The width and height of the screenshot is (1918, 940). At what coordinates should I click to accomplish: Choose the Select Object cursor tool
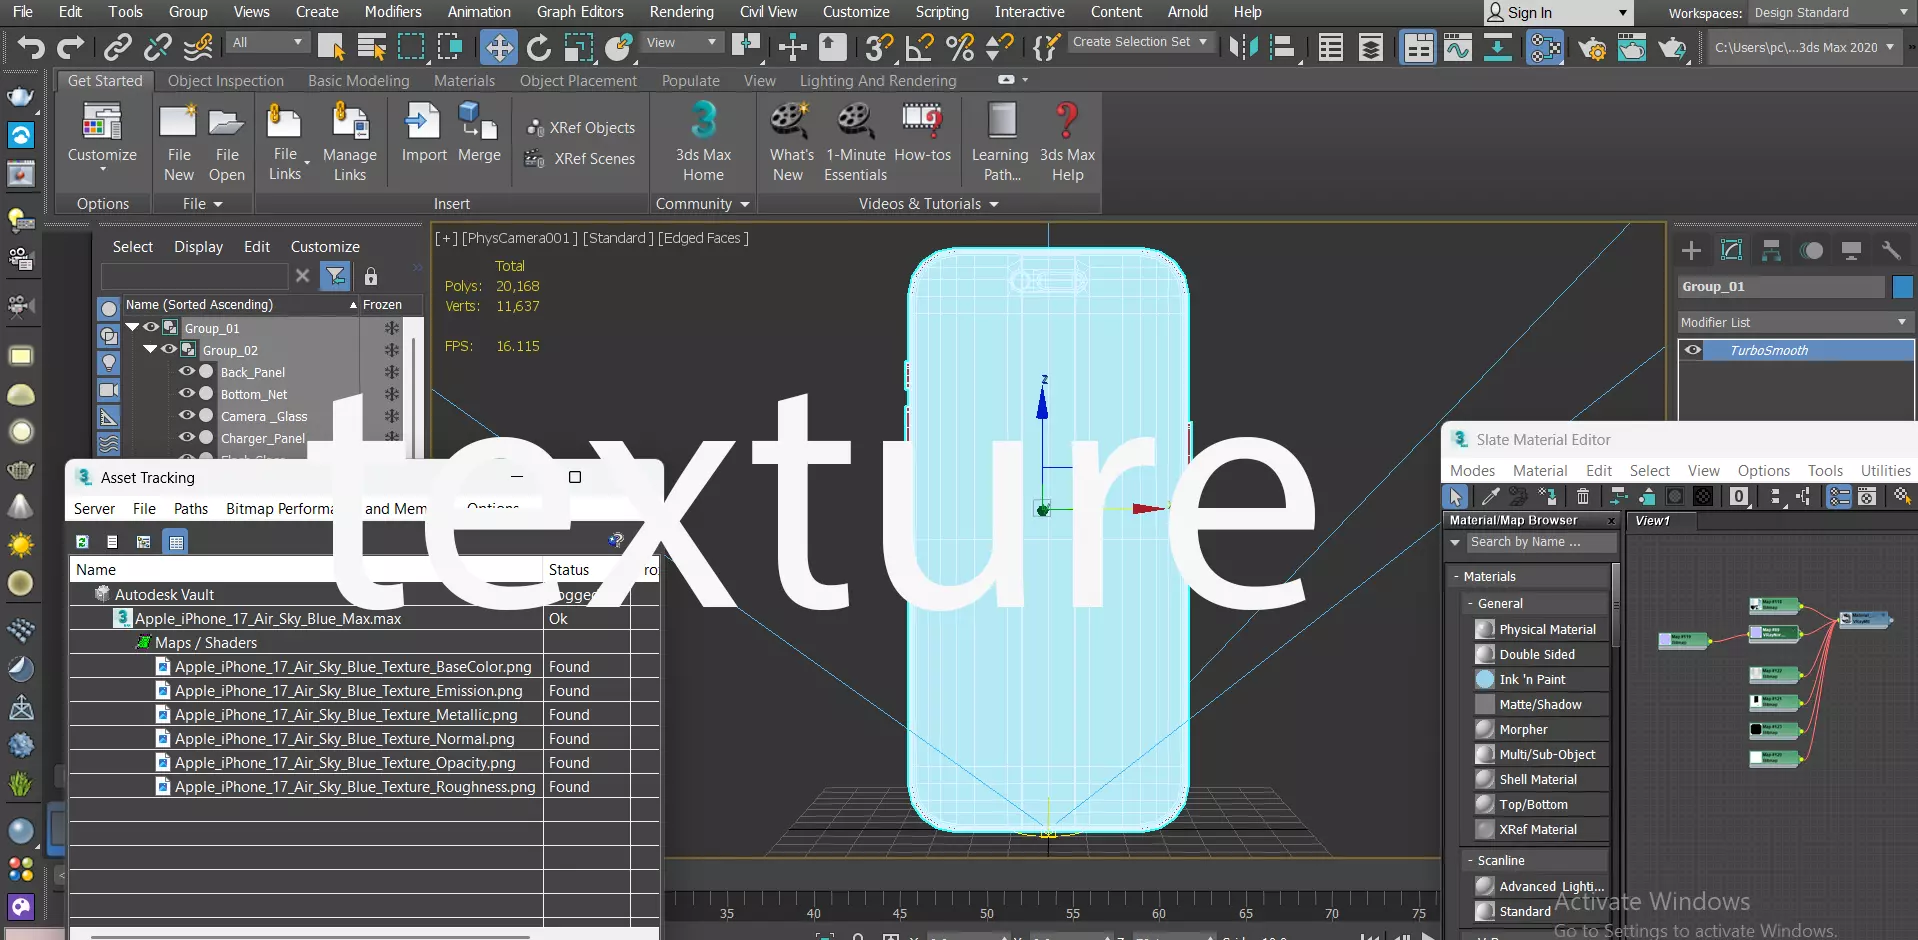coord(331,47)
